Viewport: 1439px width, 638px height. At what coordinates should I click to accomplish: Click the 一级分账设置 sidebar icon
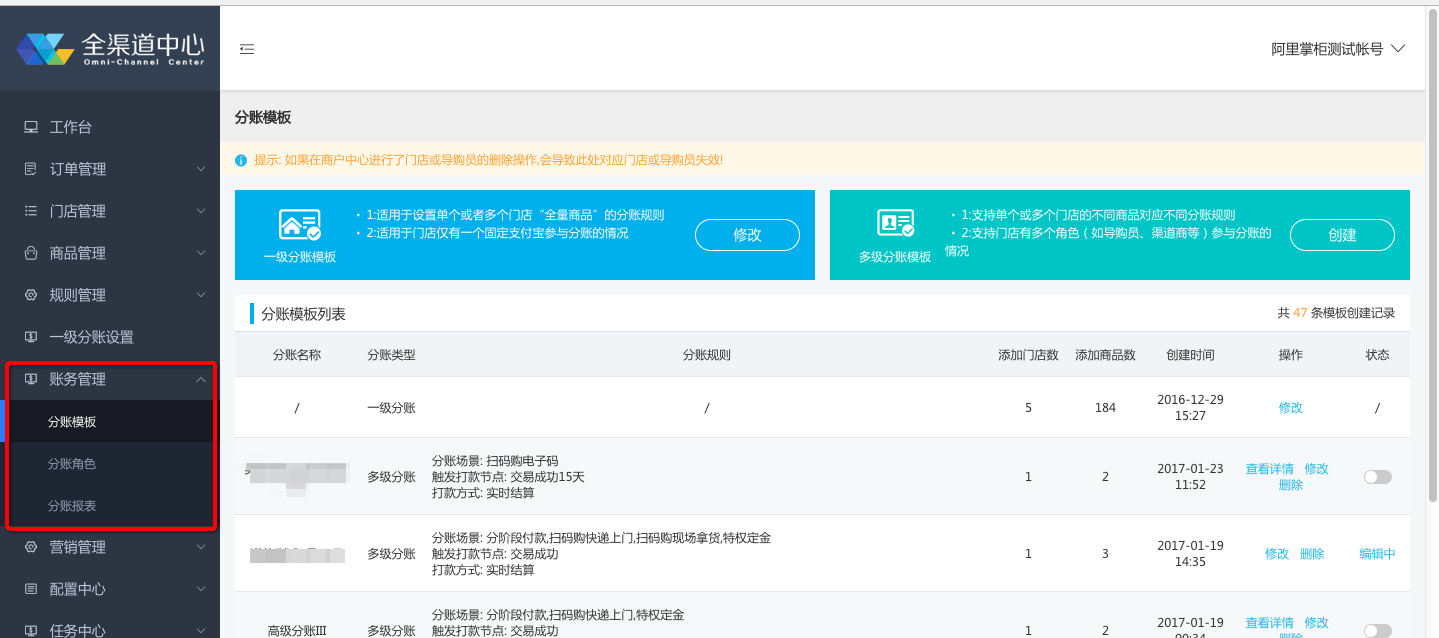click(x=31, y=337)
